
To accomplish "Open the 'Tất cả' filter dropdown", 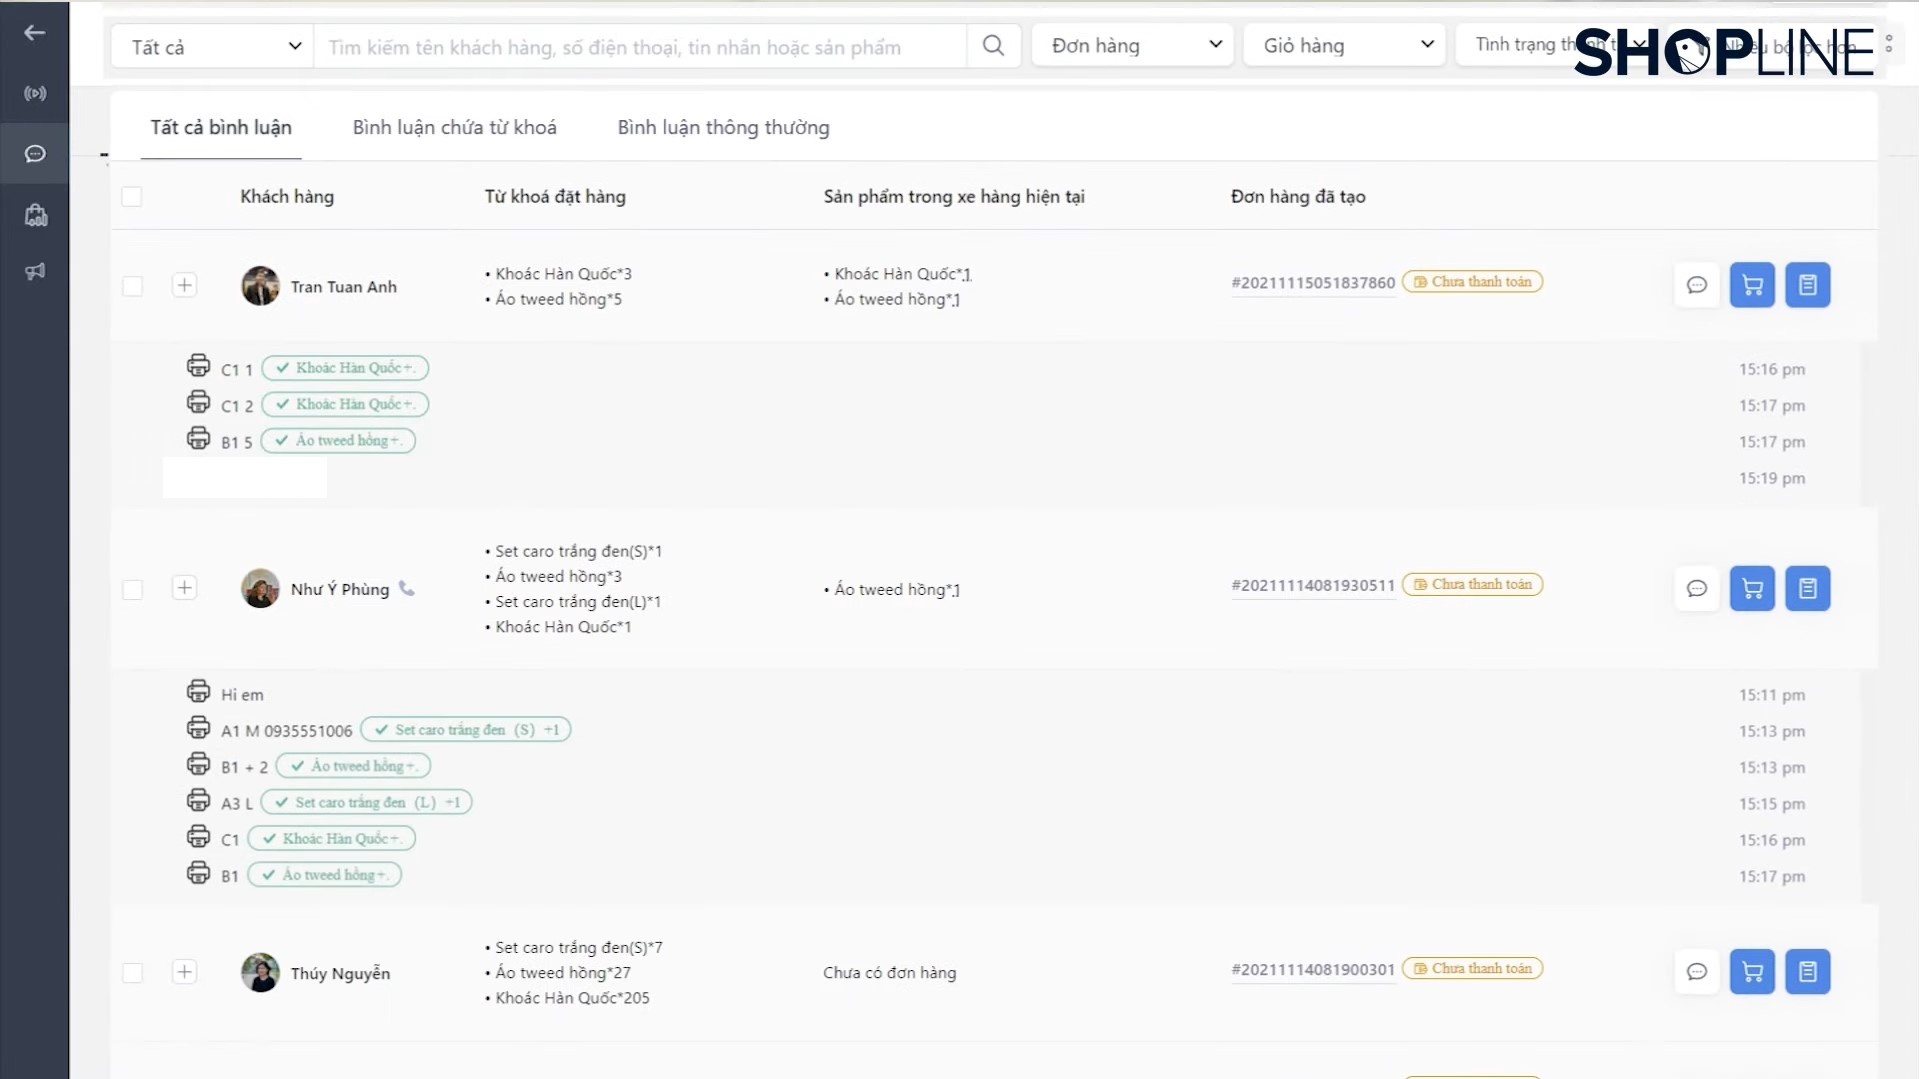I will tap(214, 47).
